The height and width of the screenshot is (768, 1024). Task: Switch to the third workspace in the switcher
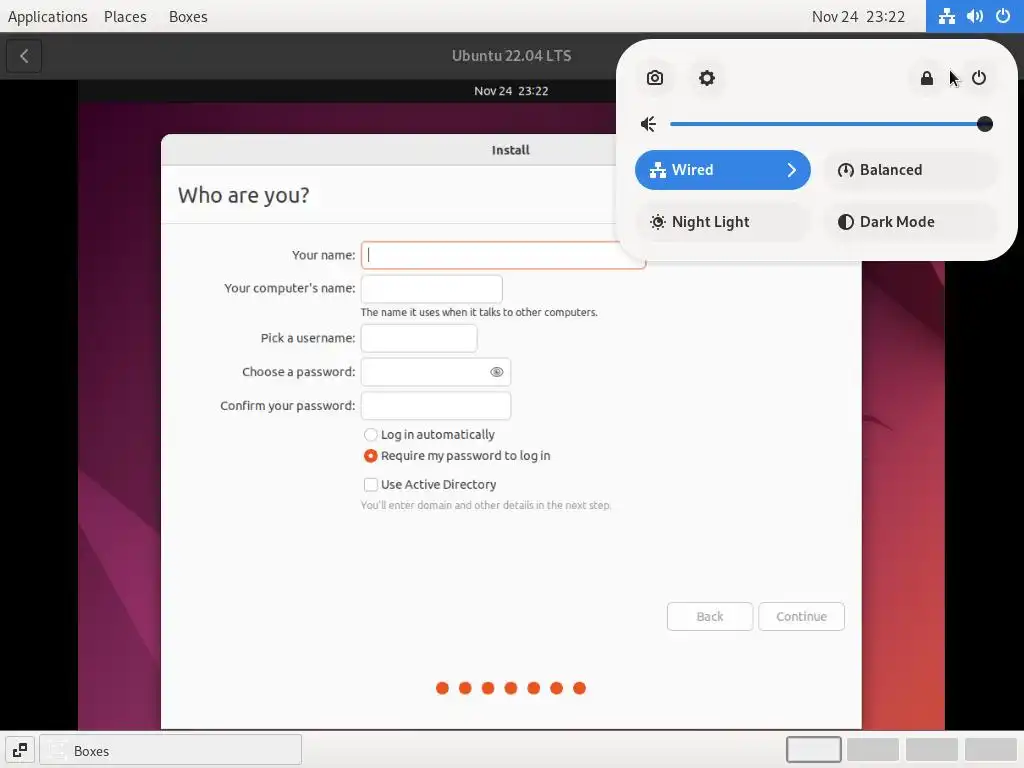click(x=931, y=750)
